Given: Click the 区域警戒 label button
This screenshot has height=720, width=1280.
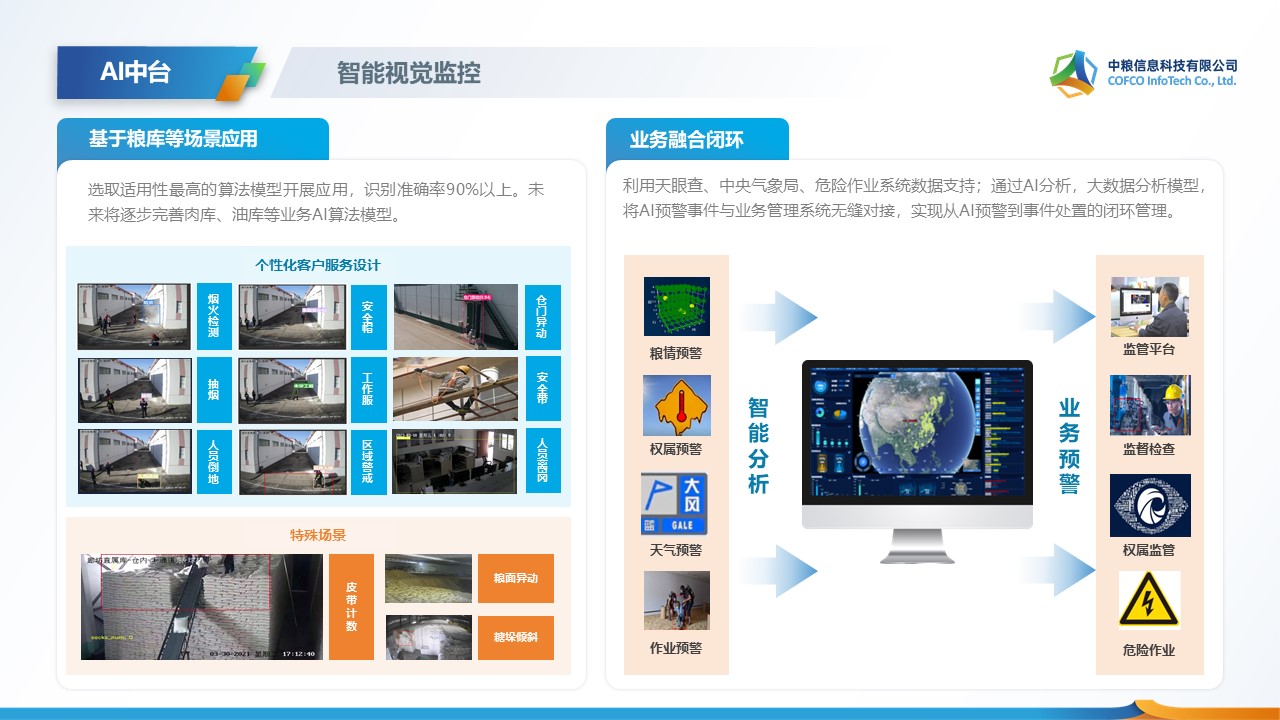Looking at the screenshot, I should (x=368, y=462).
